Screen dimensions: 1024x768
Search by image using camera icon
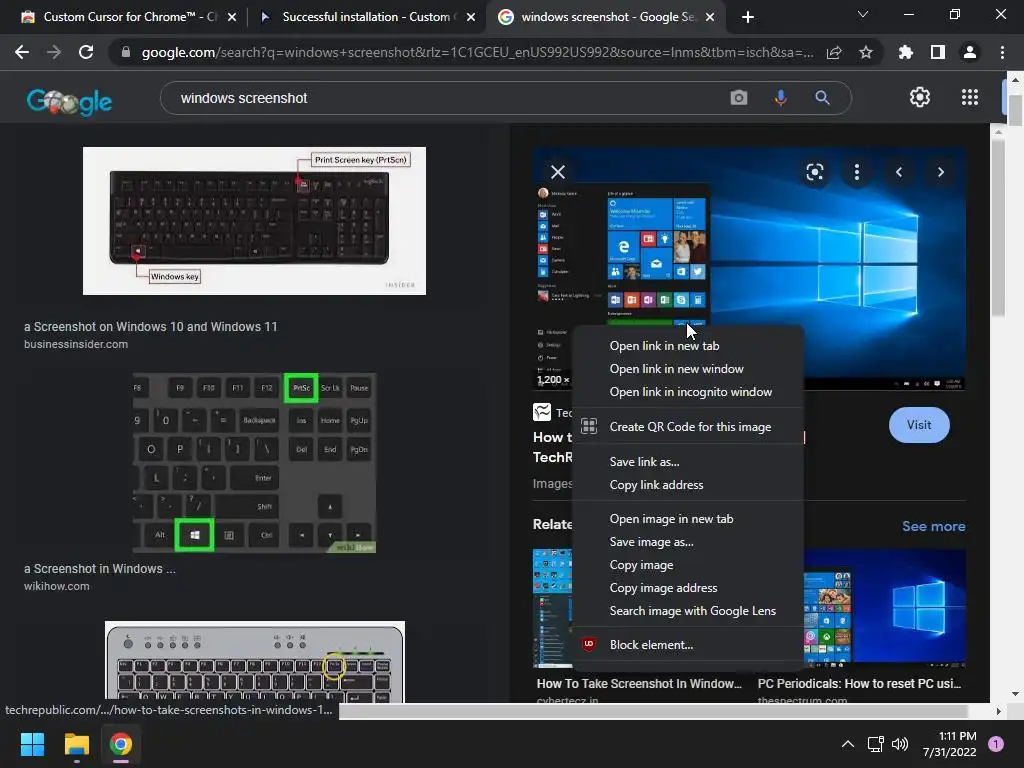(x=739, y=98)
